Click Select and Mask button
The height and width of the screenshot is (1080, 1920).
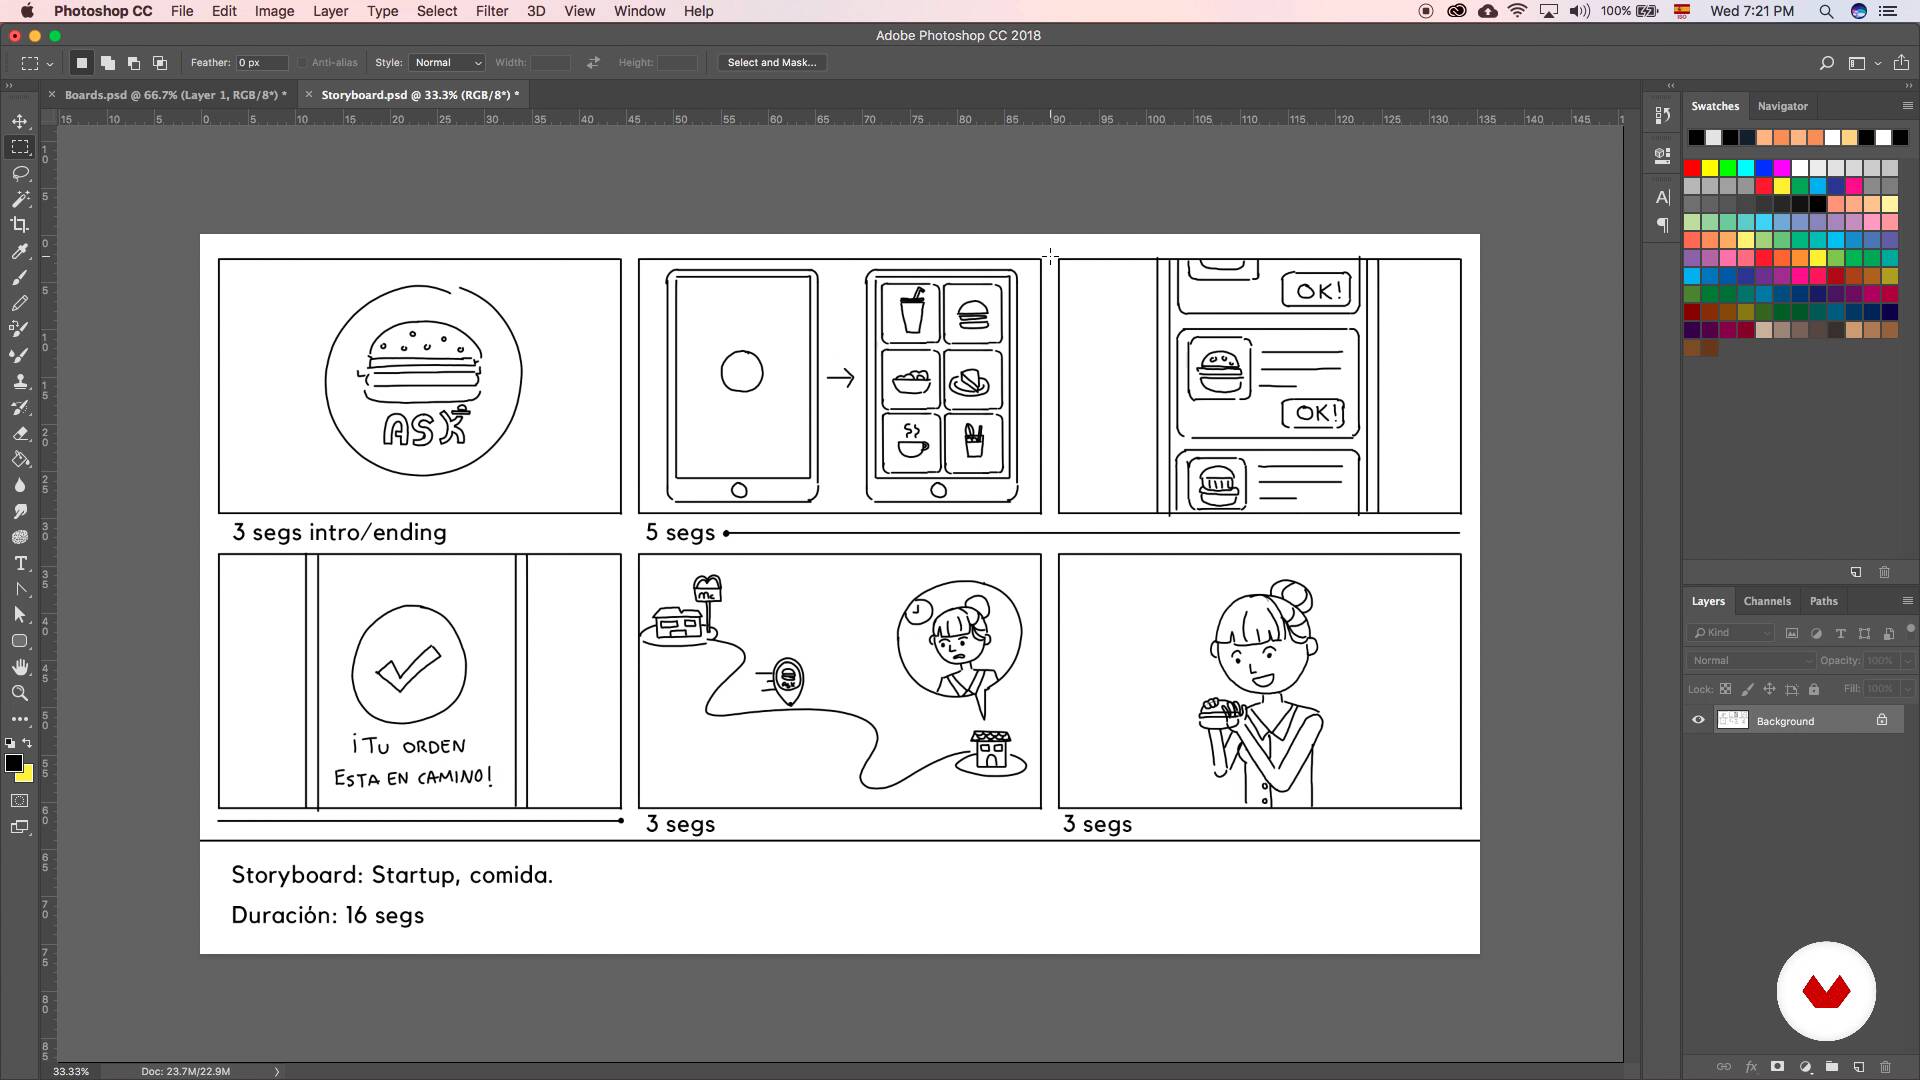click(771, 62)
